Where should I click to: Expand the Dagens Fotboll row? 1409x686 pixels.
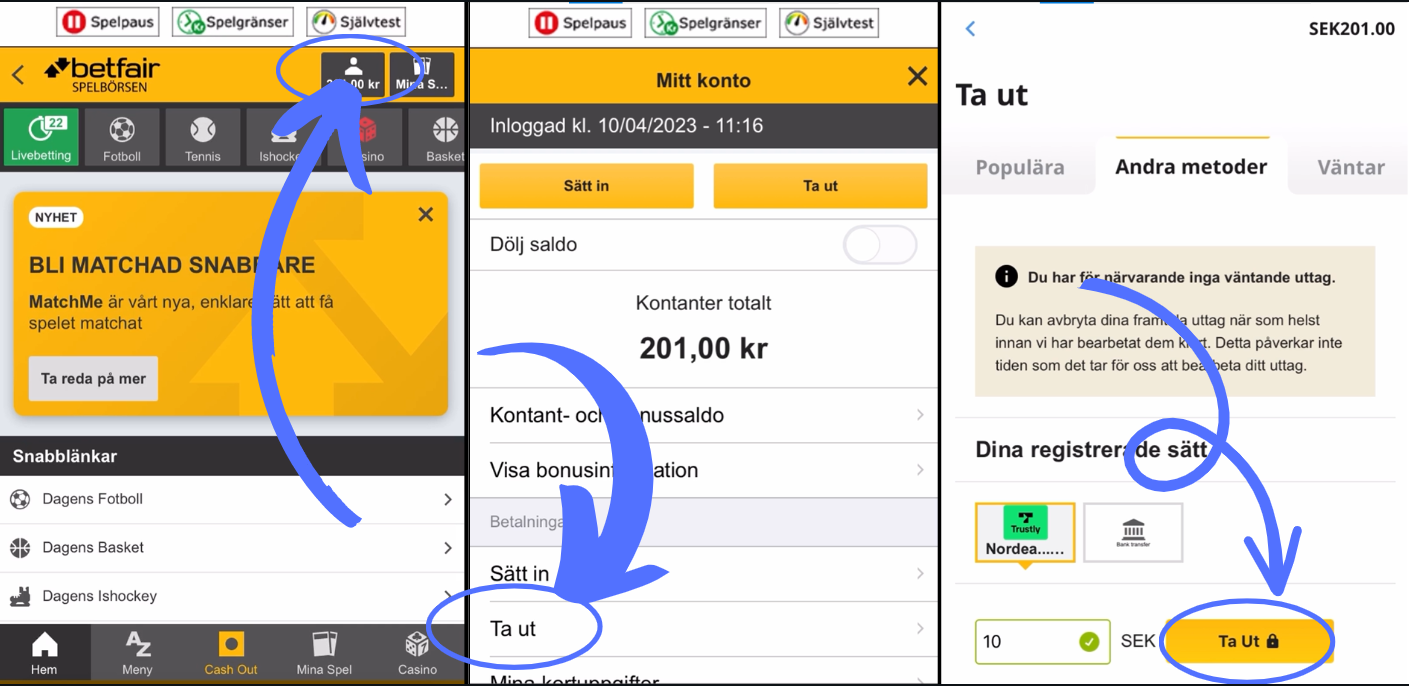232,498
